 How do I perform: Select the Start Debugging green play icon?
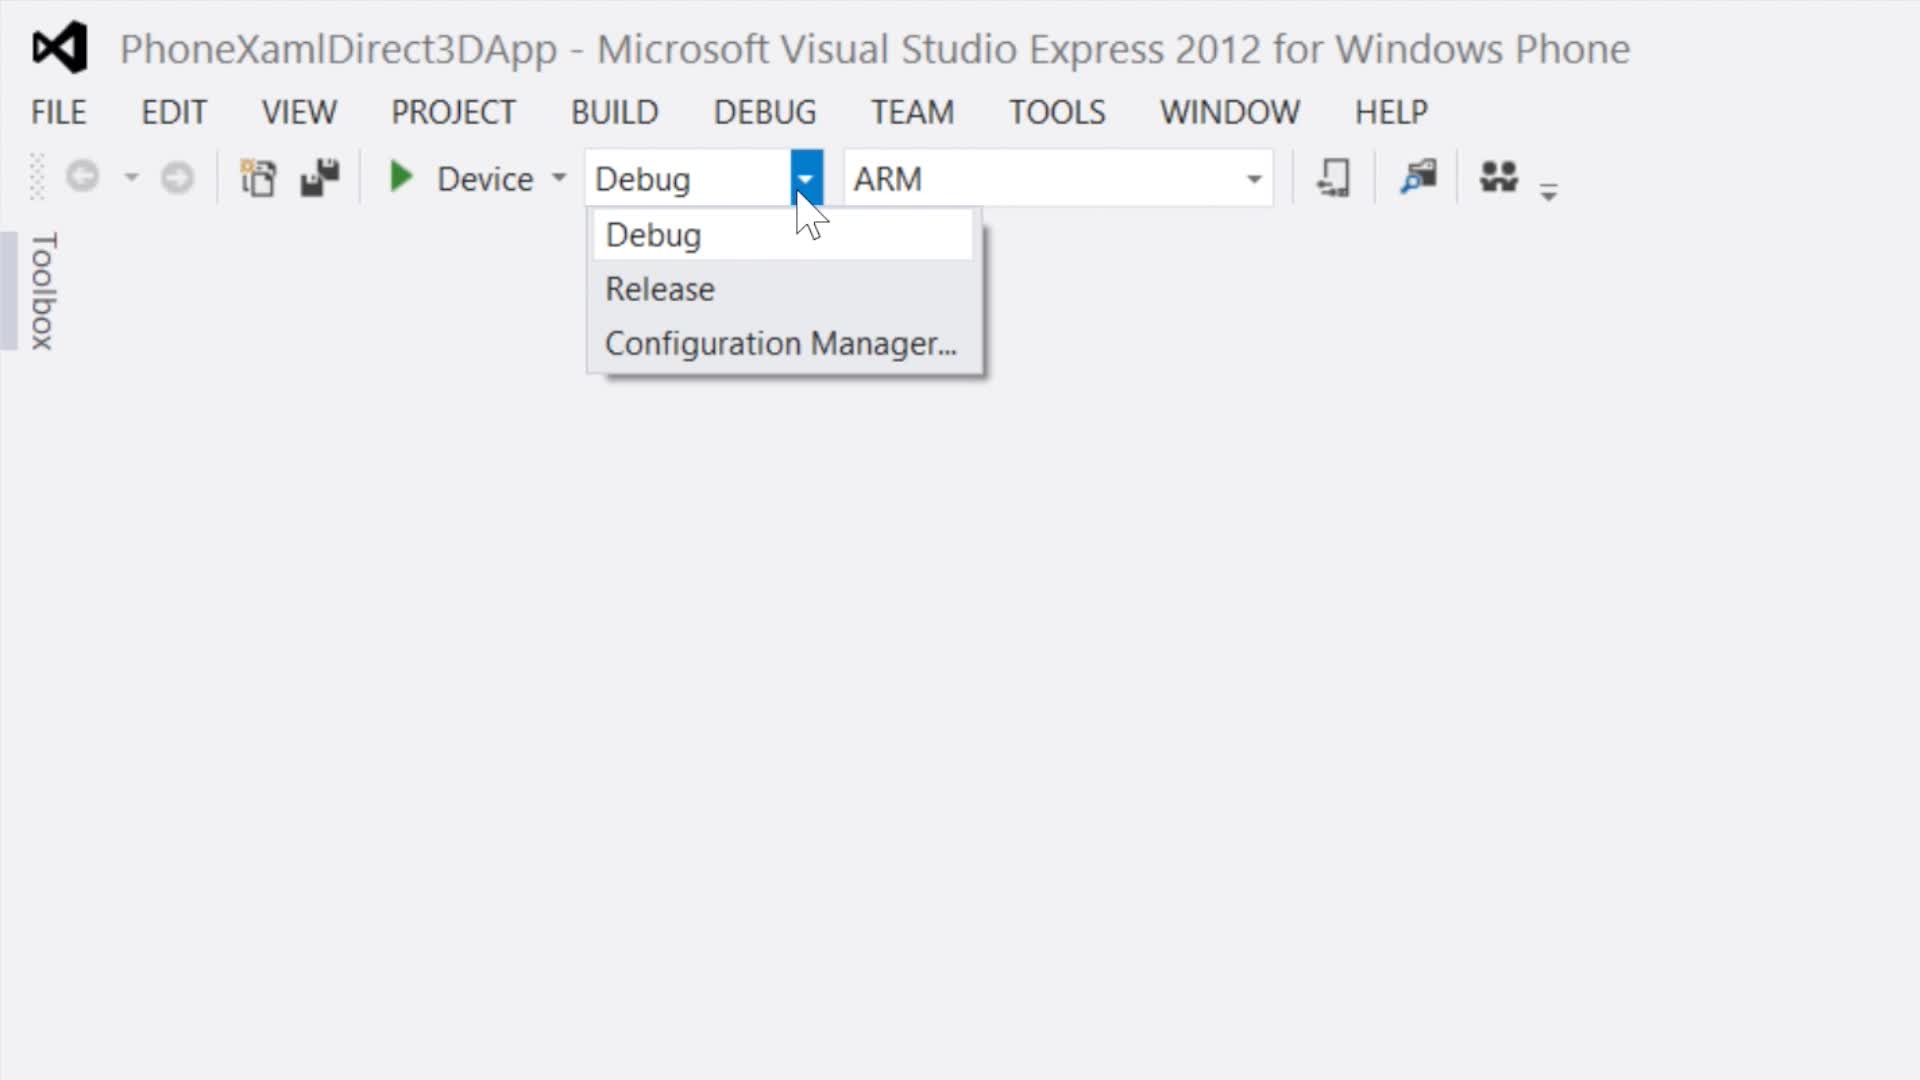(400, 177)
